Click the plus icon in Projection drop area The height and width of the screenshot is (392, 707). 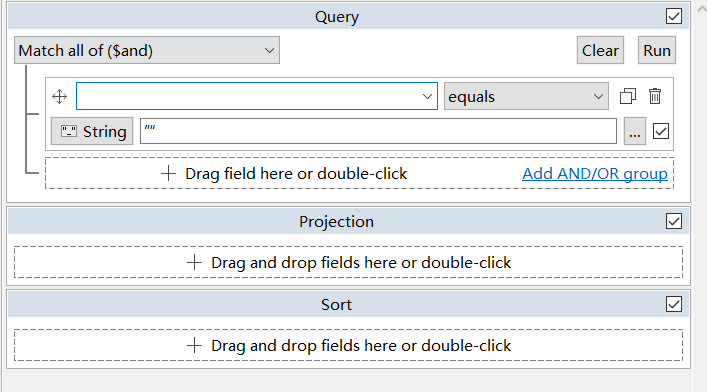pyautogui.click(x=194, y=263)
